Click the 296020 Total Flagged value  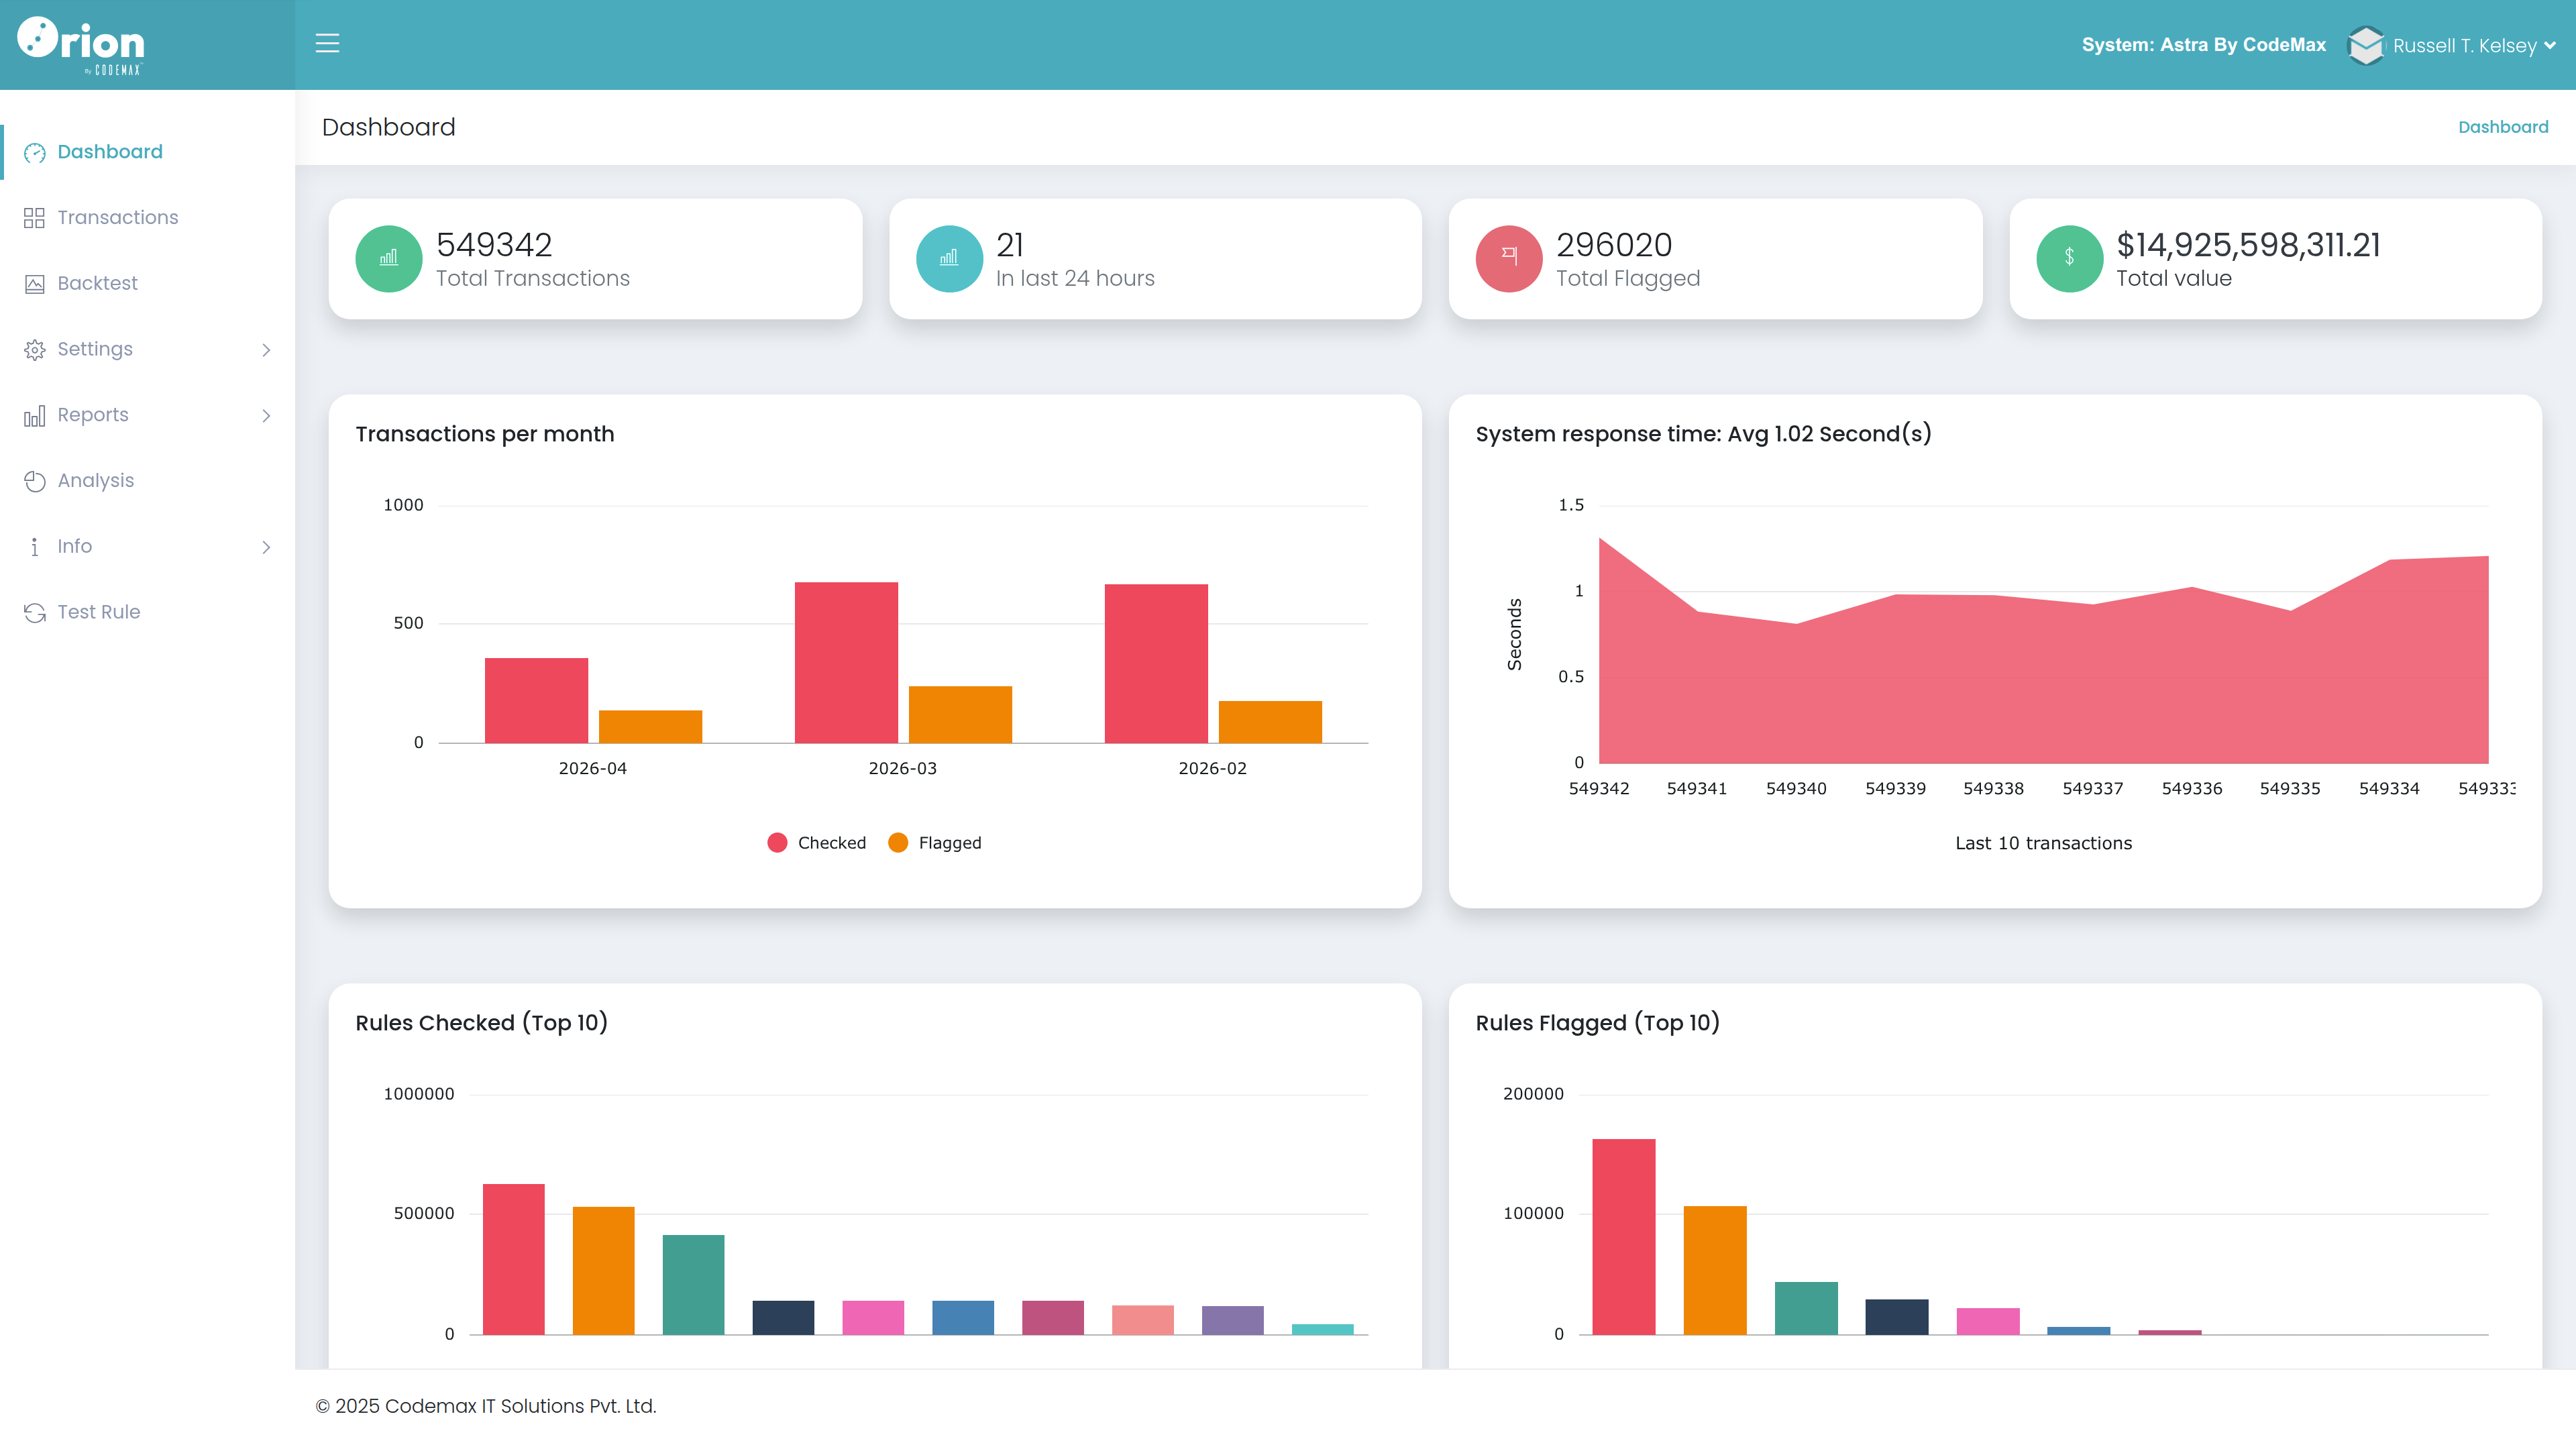(x=1614, y=245)
